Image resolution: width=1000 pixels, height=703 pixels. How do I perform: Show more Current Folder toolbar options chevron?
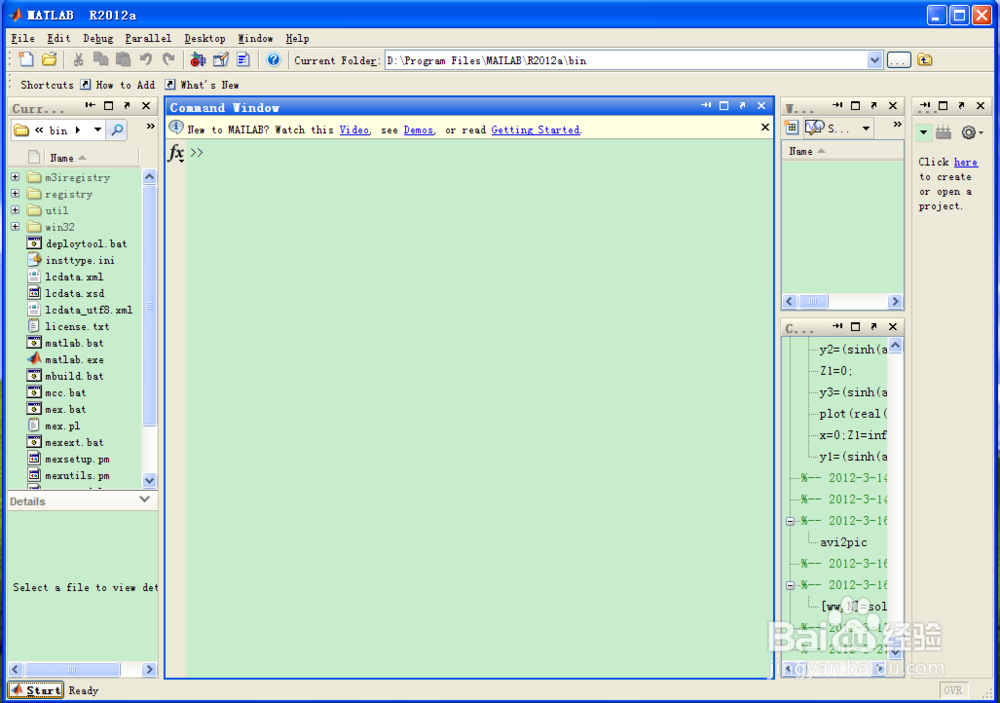pyautogui.click(x=151, y=126)
